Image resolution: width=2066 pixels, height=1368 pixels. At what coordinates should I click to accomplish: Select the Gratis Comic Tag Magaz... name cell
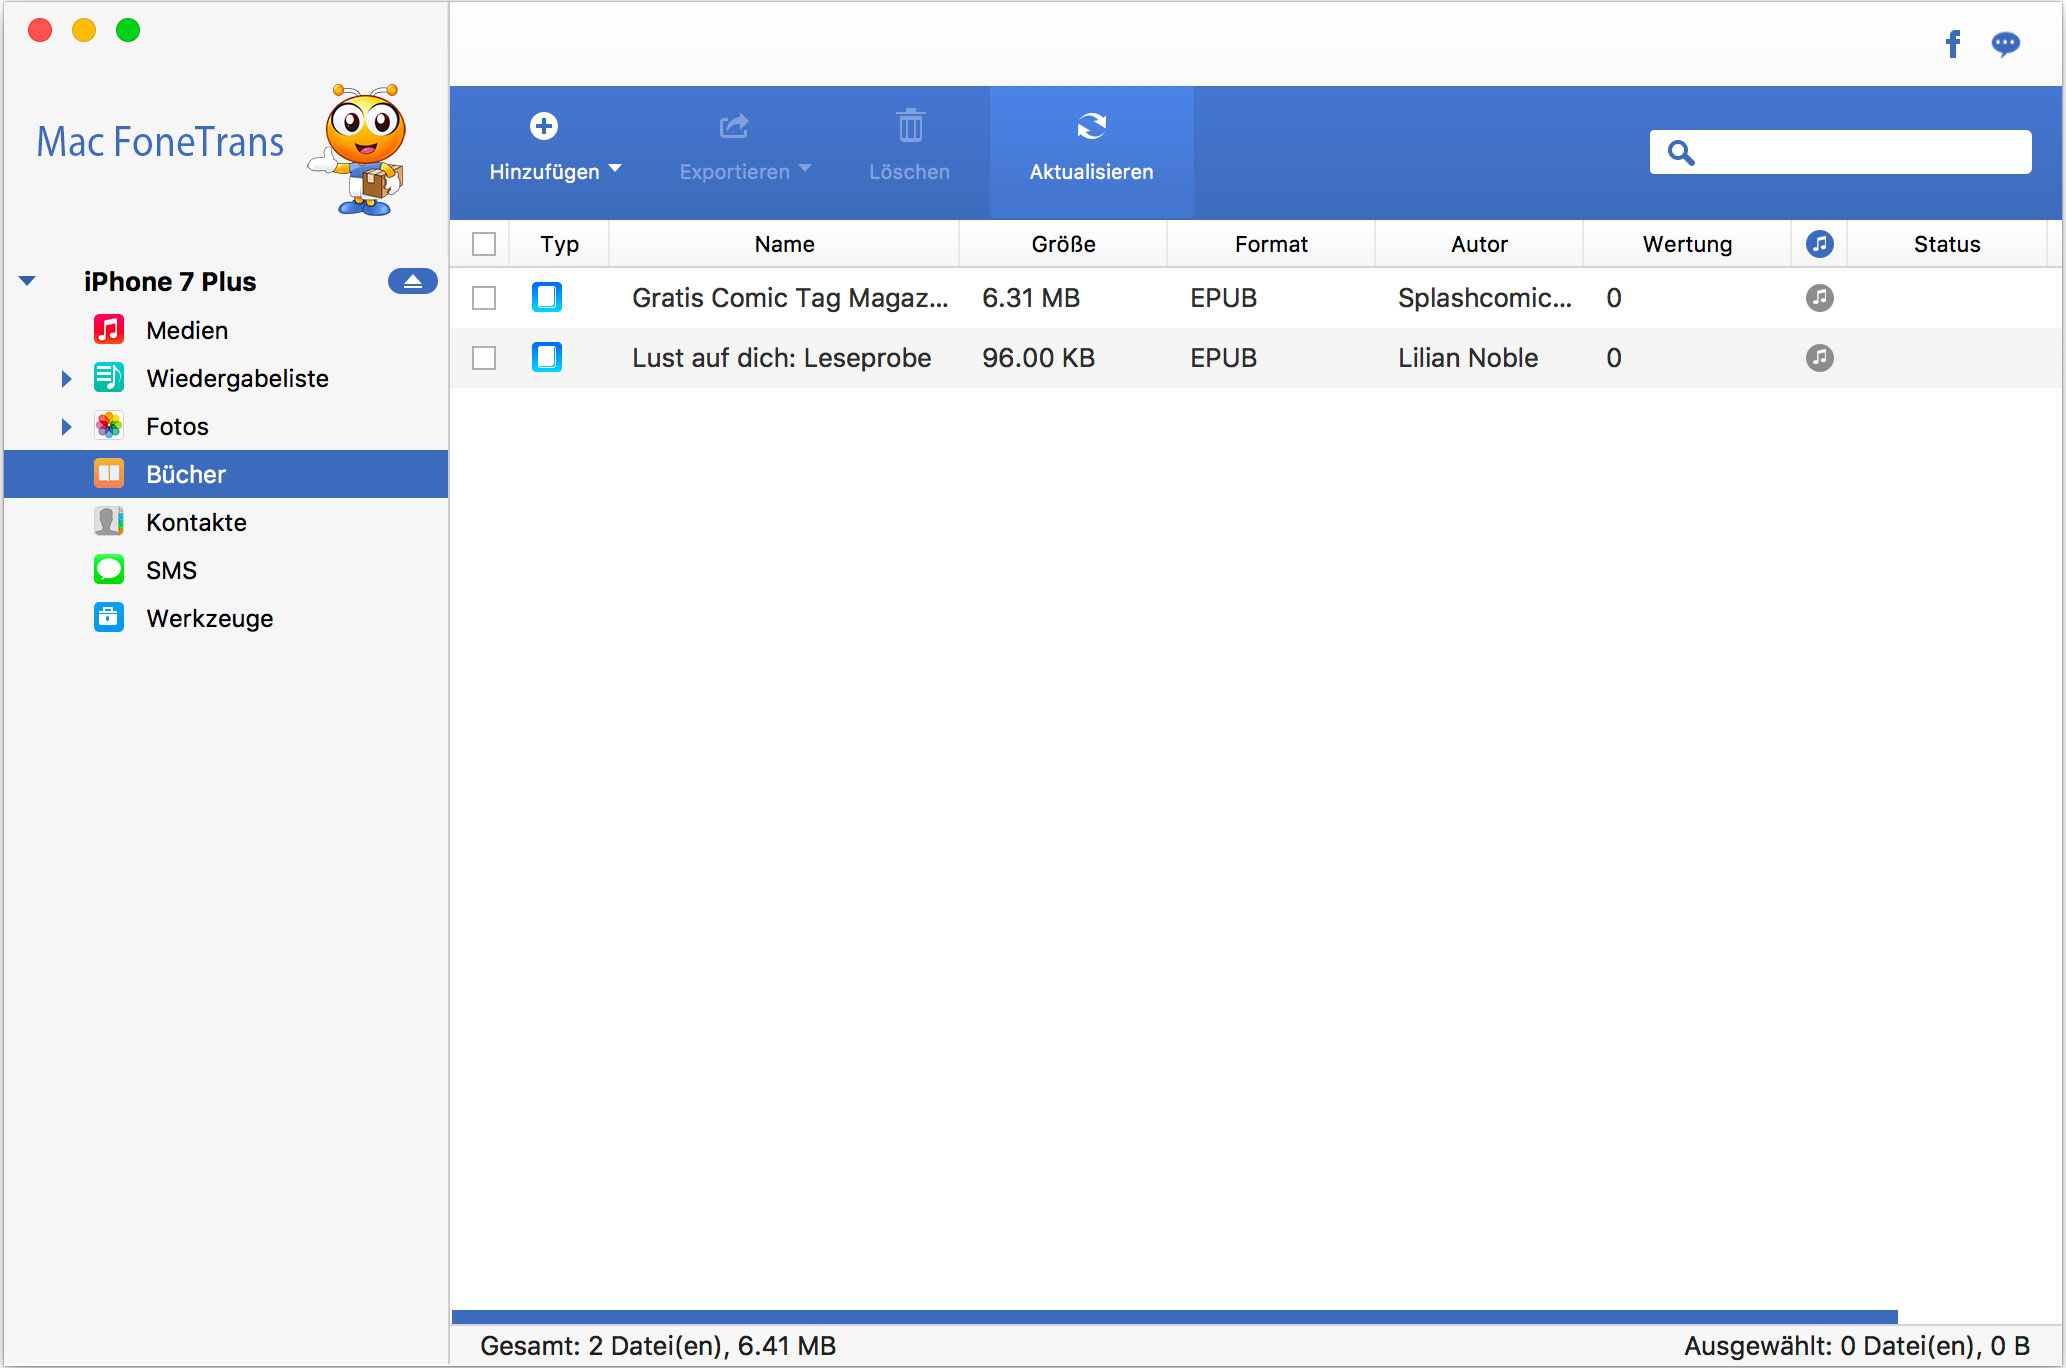[x=790, y=298]
